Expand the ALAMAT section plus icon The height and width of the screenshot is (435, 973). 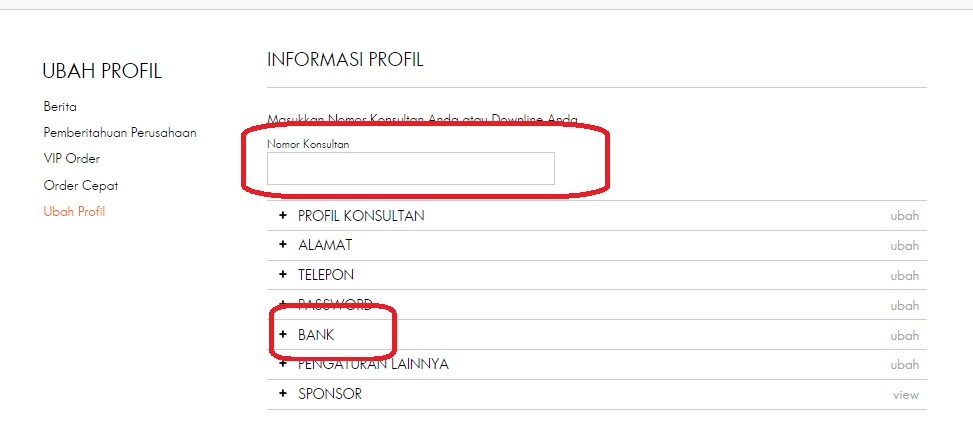click(283, 245)
